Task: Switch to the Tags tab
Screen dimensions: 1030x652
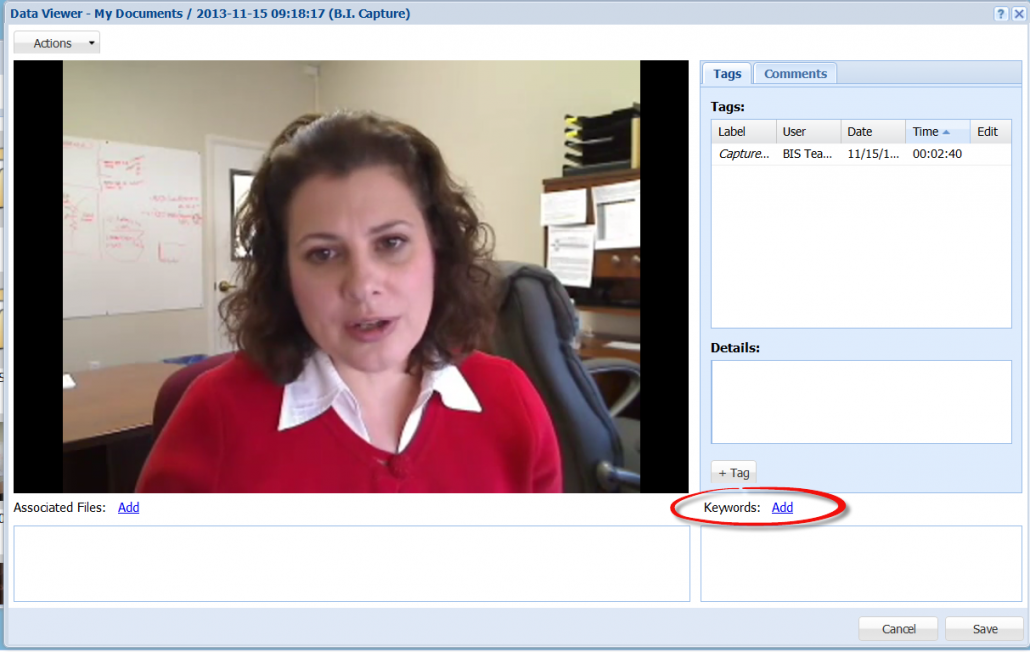Action: pyautogui.click(x=726, y=72)
